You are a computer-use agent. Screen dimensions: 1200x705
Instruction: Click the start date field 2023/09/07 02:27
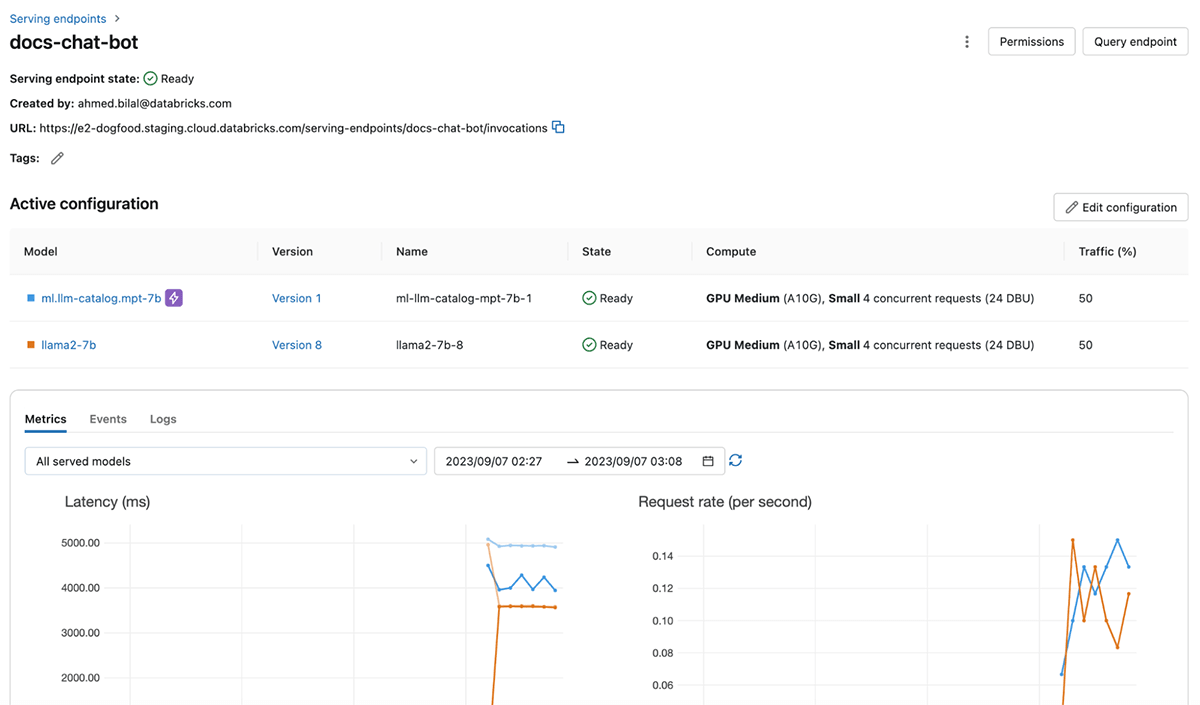pyautogui.click(x=494, y=461)
